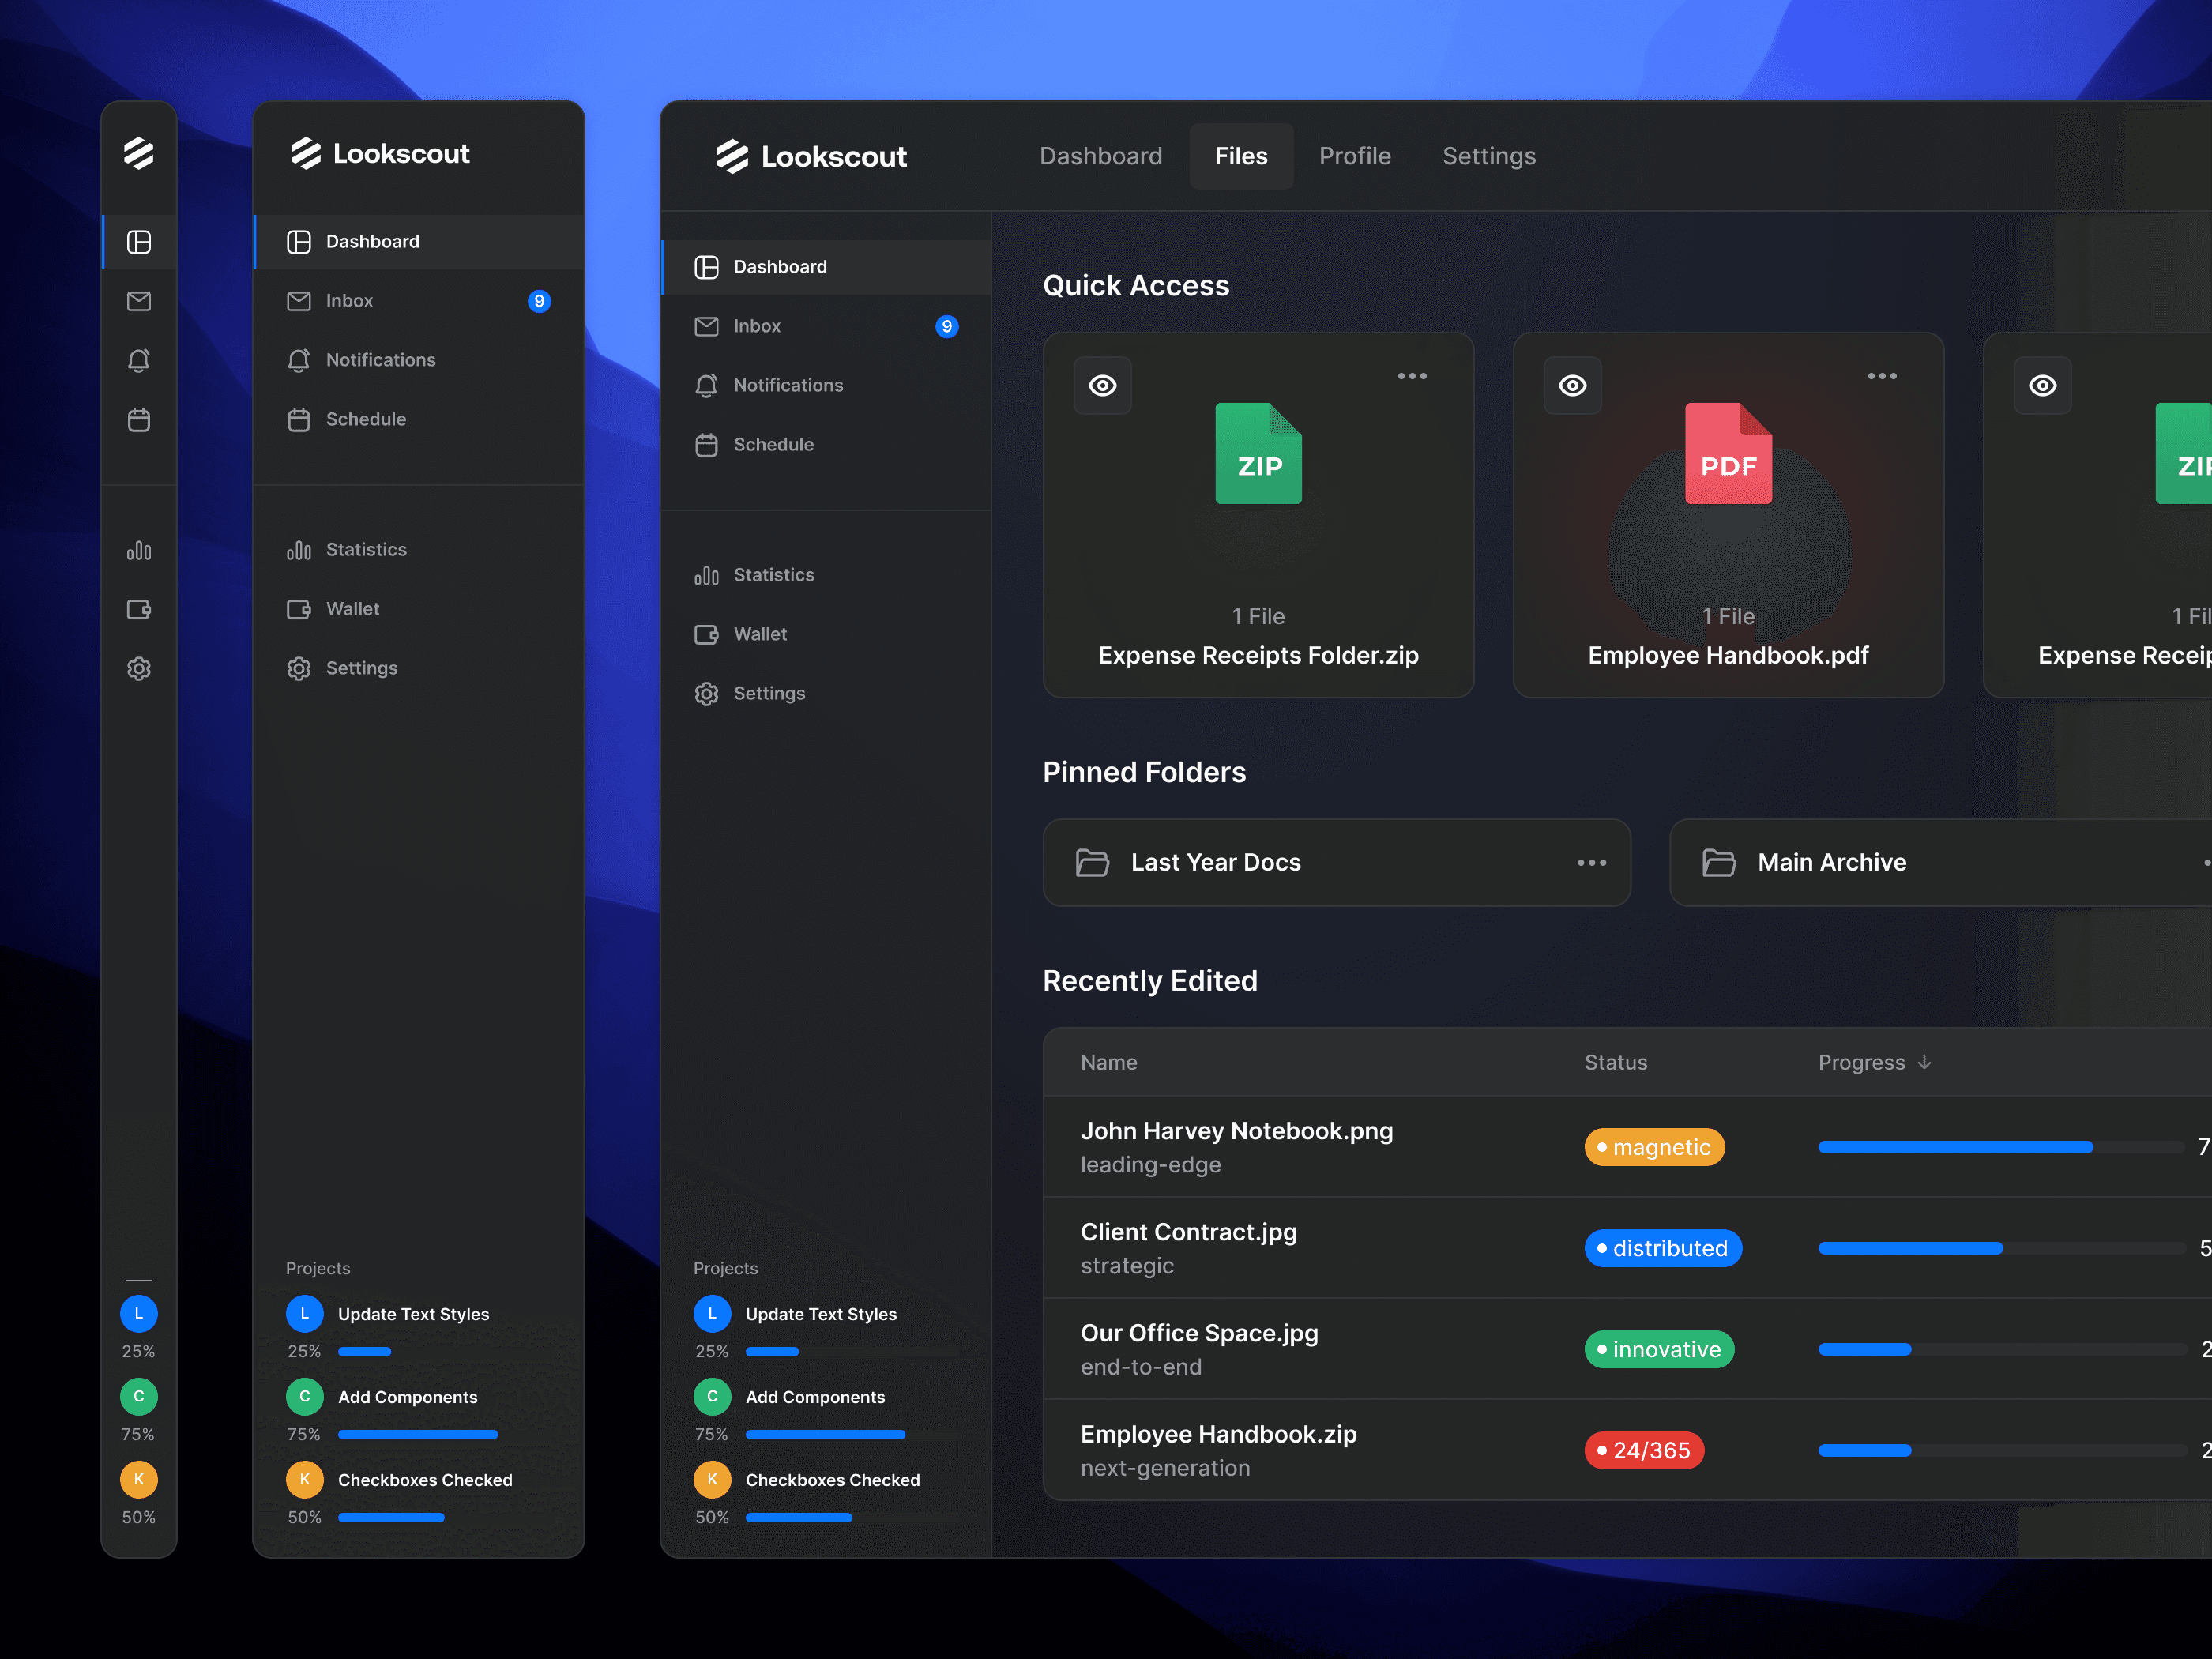Screen dimensions: 2212x1659
Task: Click the envelope icon in the narrow sidebar
Action: pyautogui.click(x=139, y=301)
